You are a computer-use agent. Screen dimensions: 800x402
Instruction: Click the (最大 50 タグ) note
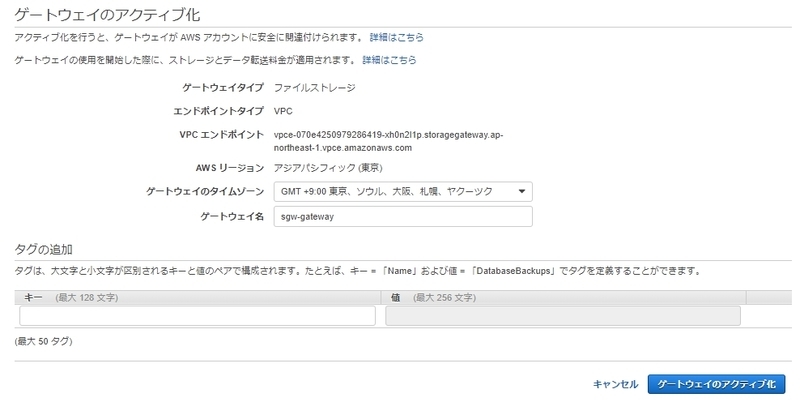43,341
